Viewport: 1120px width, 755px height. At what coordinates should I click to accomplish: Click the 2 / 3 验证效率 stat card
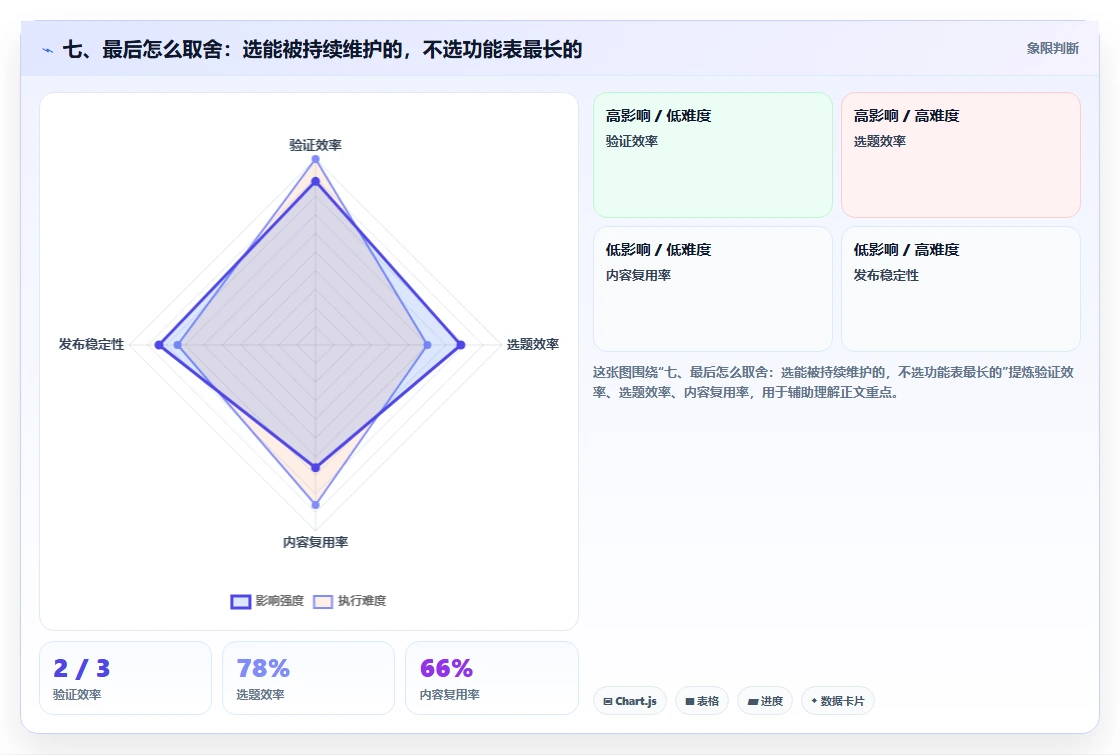point(126,678)
